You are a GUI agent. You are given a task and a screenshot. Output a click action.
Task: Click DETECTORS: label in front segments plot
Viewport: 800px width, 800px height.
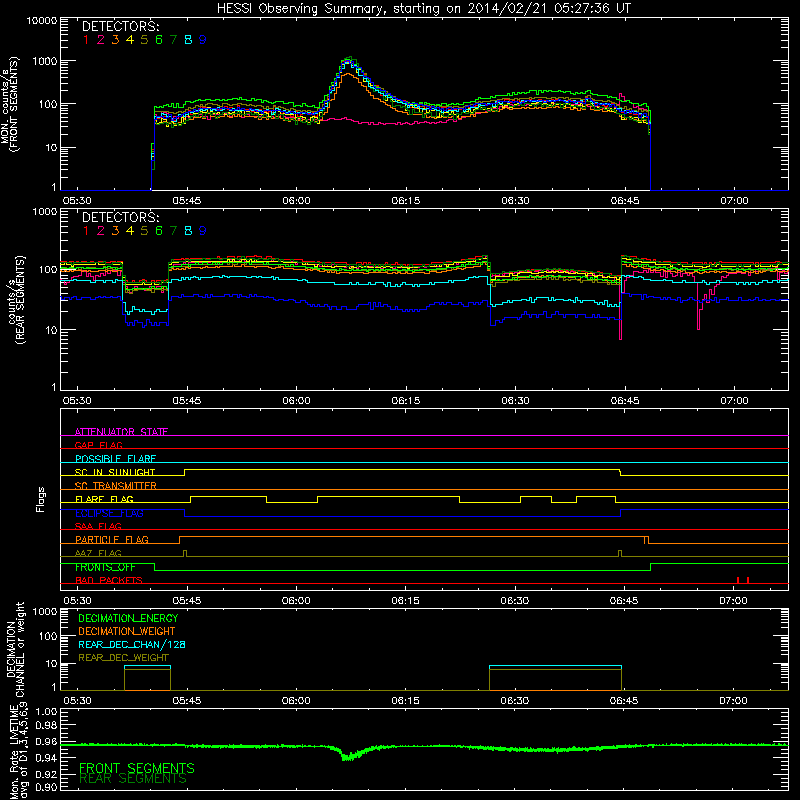[x=120, y=27]
